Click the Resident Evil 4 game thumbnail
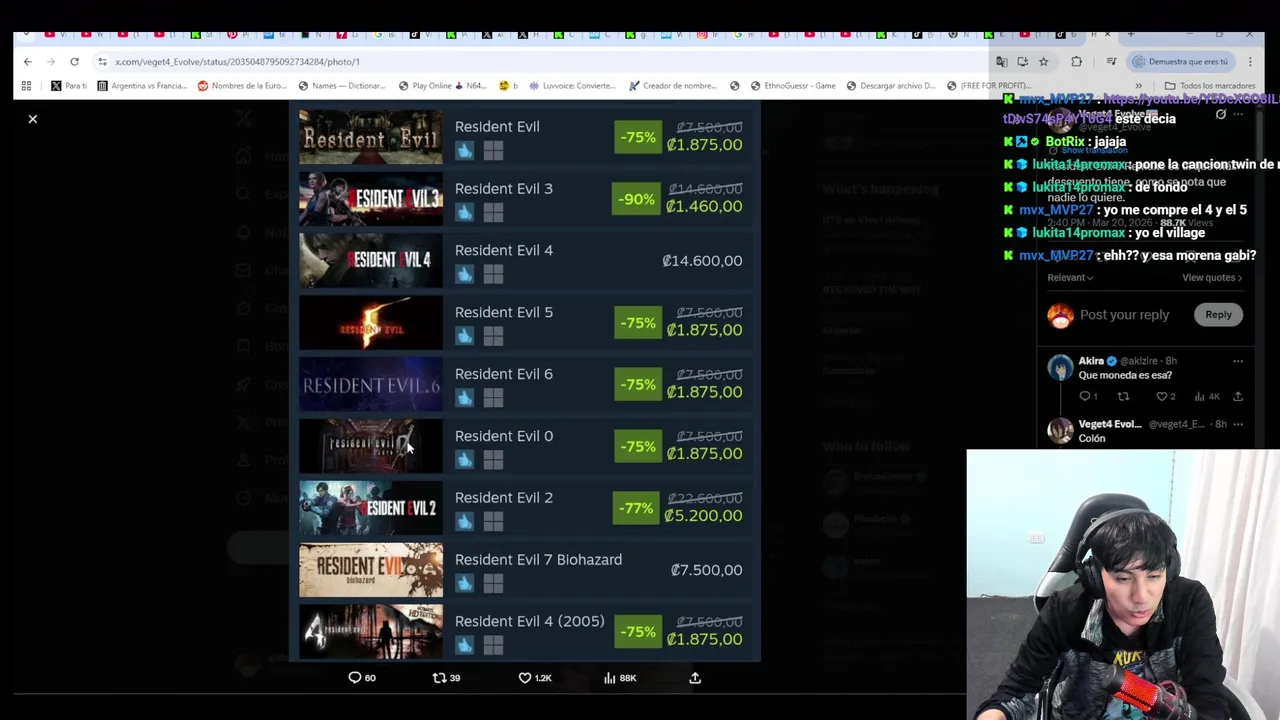This screenshot has height=720, width=1280. [371, 261]
